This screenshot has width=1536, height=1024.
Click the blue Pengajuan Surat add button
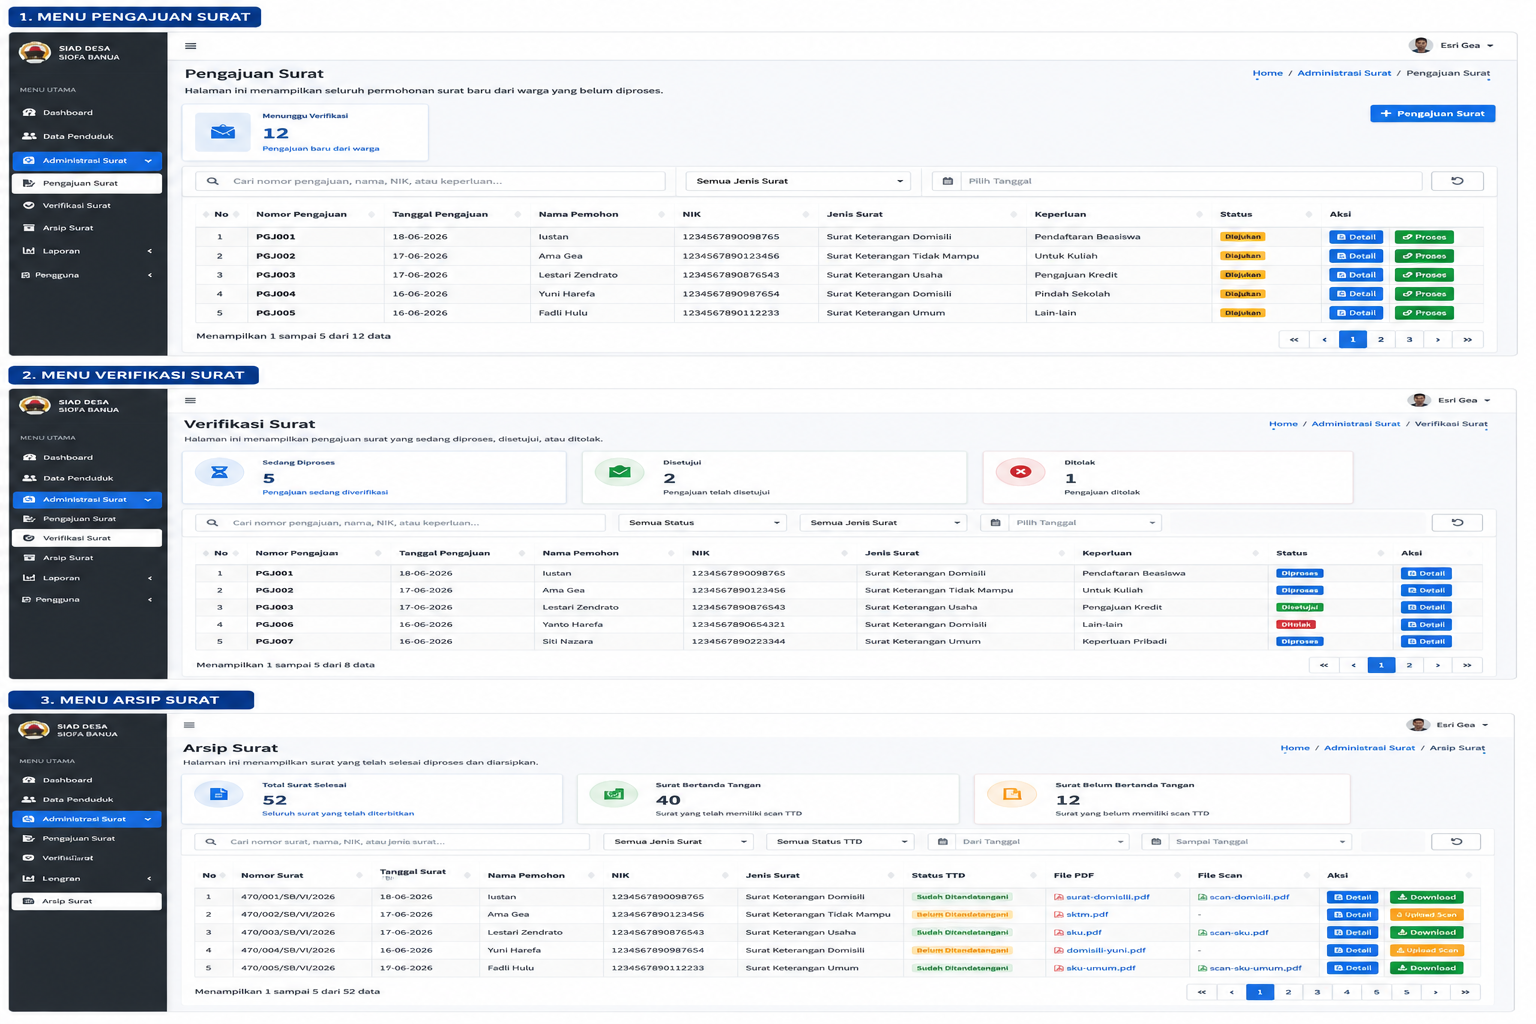click(x=1432, y=114)
